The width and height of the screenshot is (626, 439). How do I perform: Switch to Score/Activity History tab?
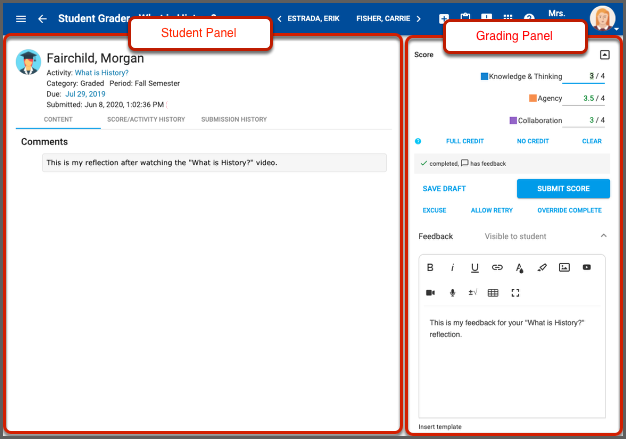pyautogui.click(x=145, y=119)
